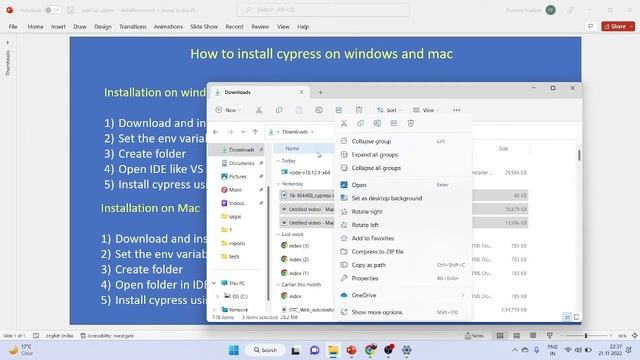
Task: Expand OneDrive submenu in context menu
Action: tap(462, 295)
